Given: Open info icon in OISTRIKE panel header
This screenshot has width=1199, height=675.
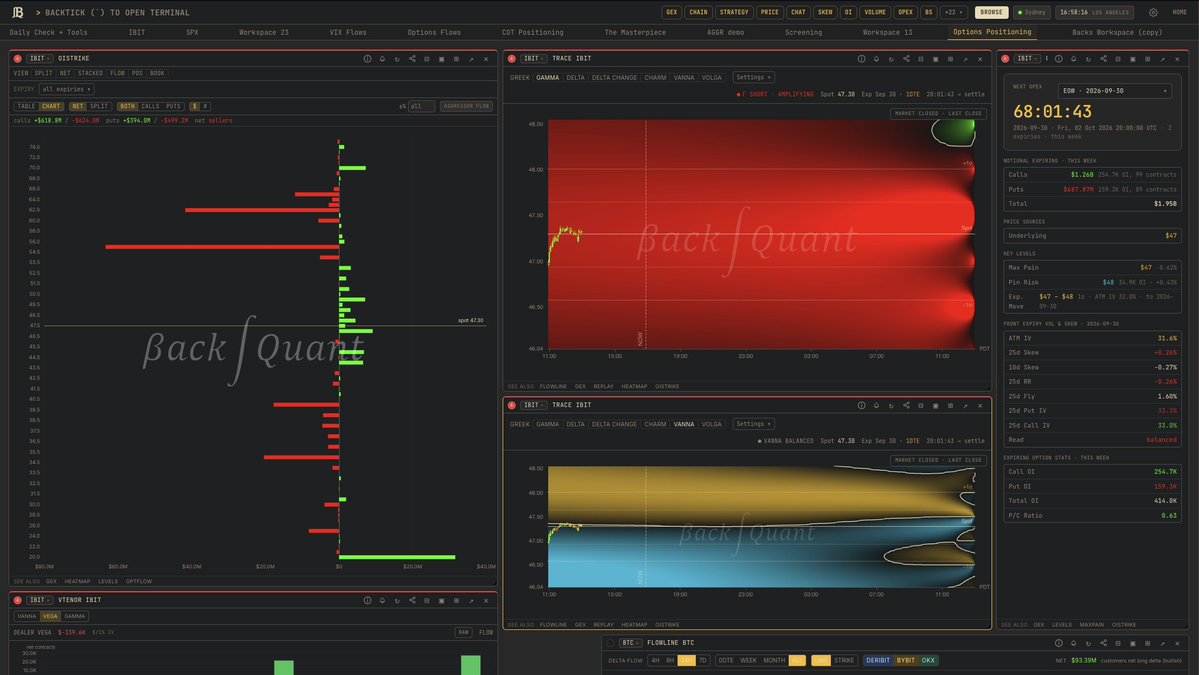Looking at the screenshot, I should pos(367,59).
